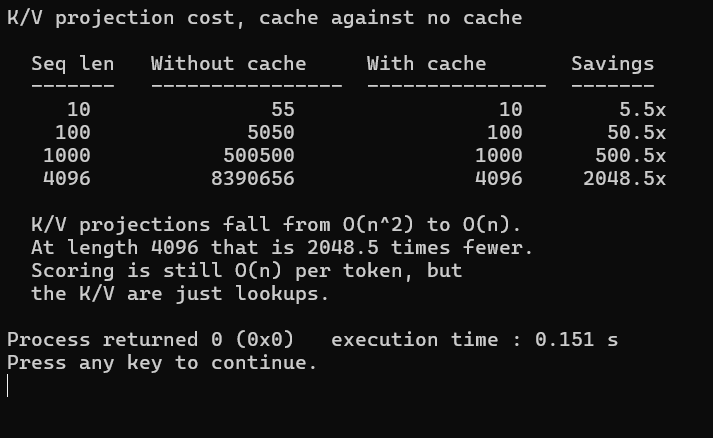The image size is (713, 438).
Task: Click the without-cache value 5050
Action: pos(271,133)
